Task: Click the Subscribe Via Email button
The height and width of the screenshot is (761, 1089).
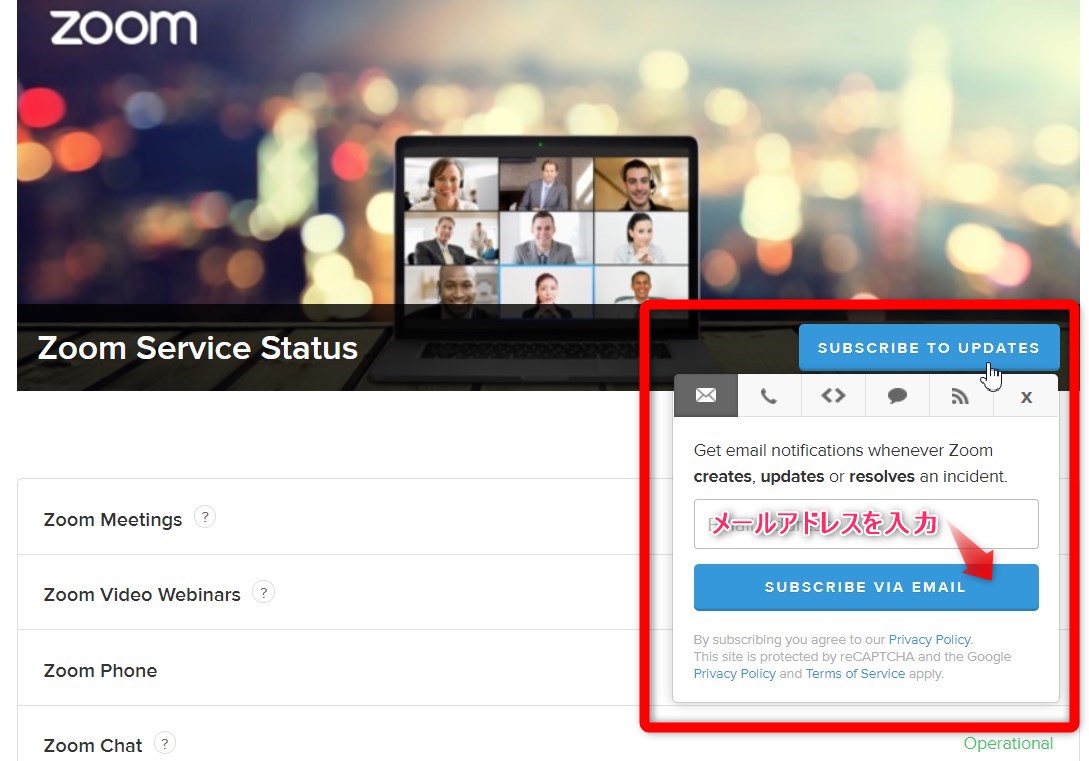Action: coord(866,587)
